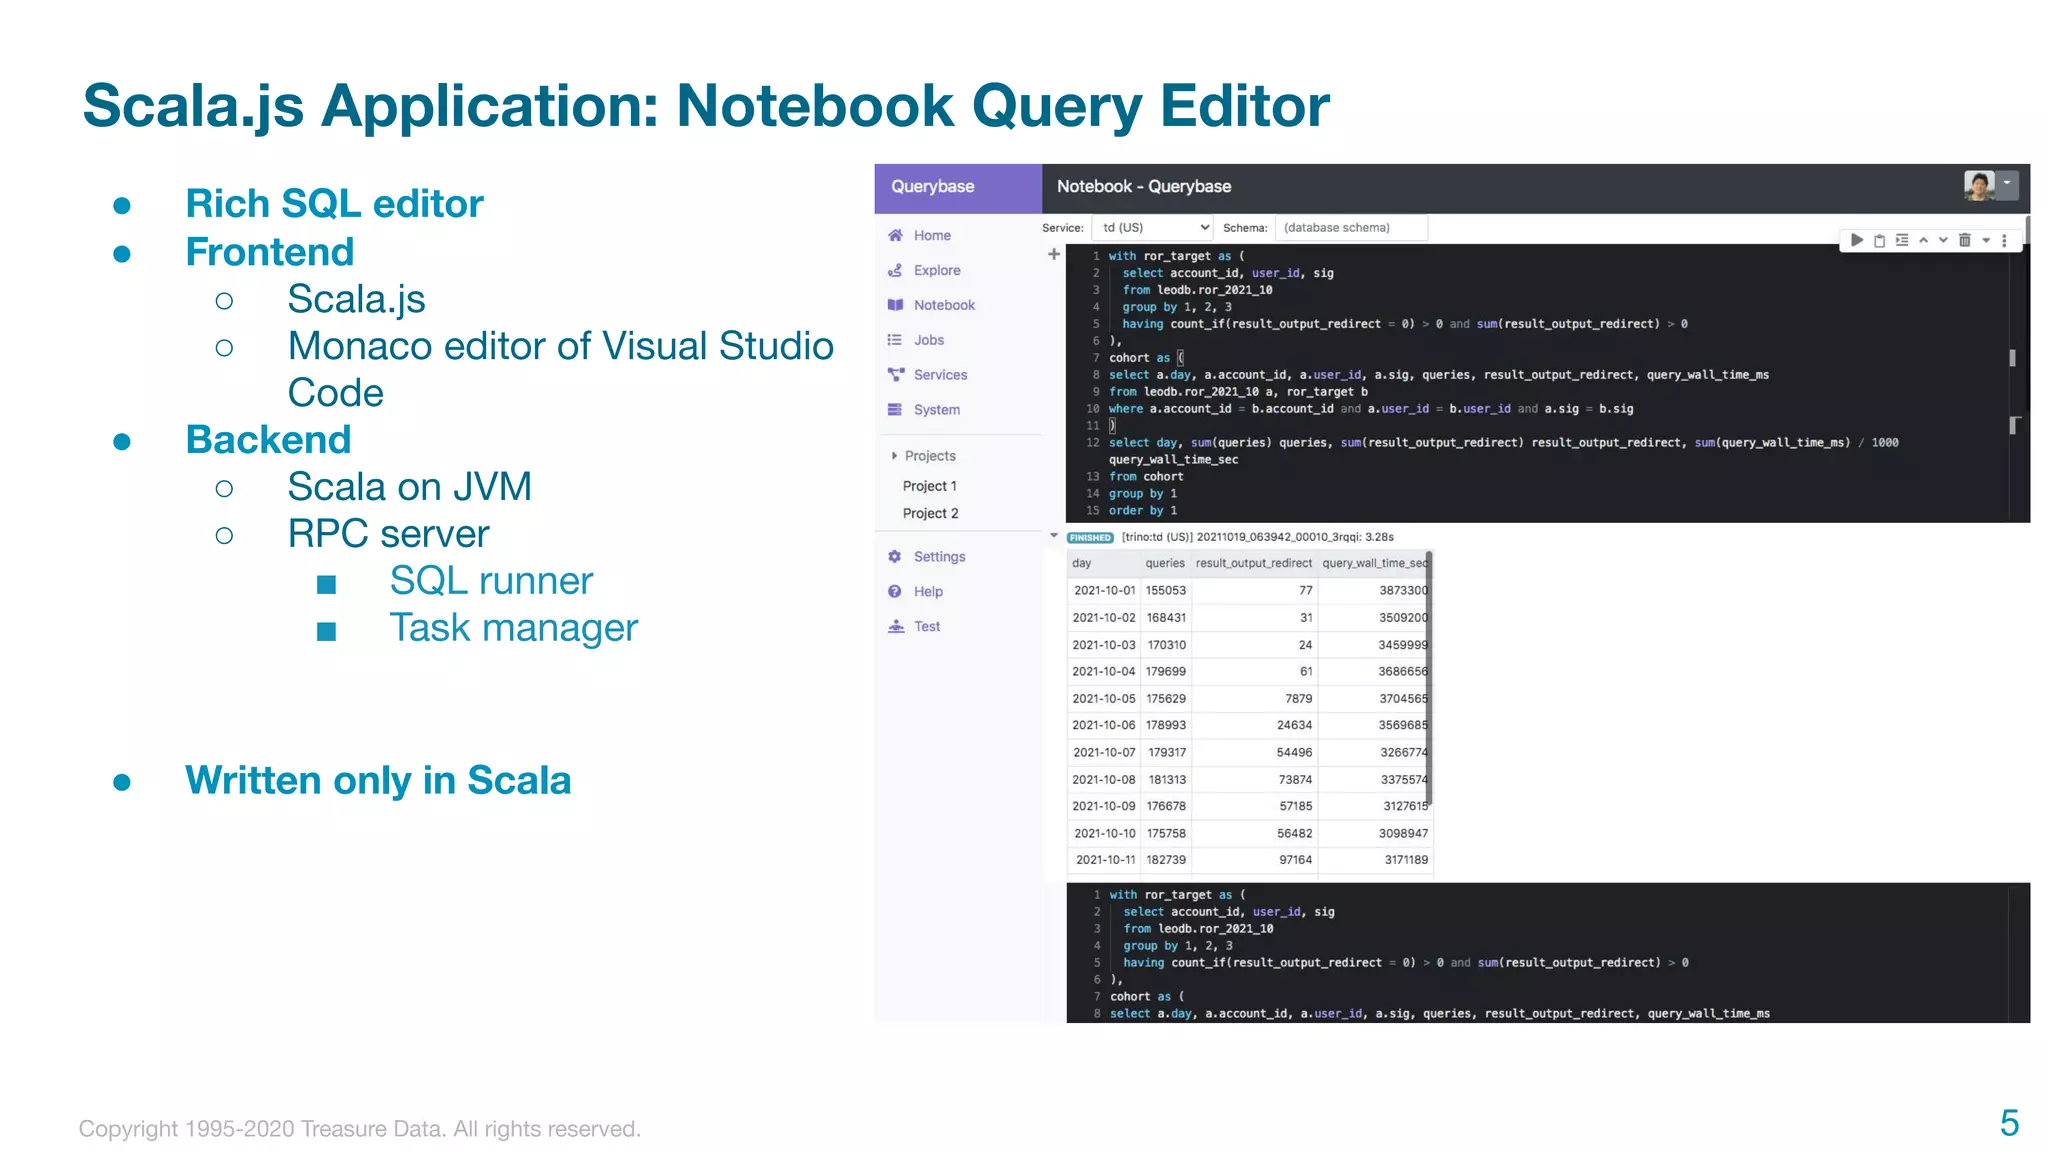
Task: Click the Notebook book icon
Action: coord(895,305)
